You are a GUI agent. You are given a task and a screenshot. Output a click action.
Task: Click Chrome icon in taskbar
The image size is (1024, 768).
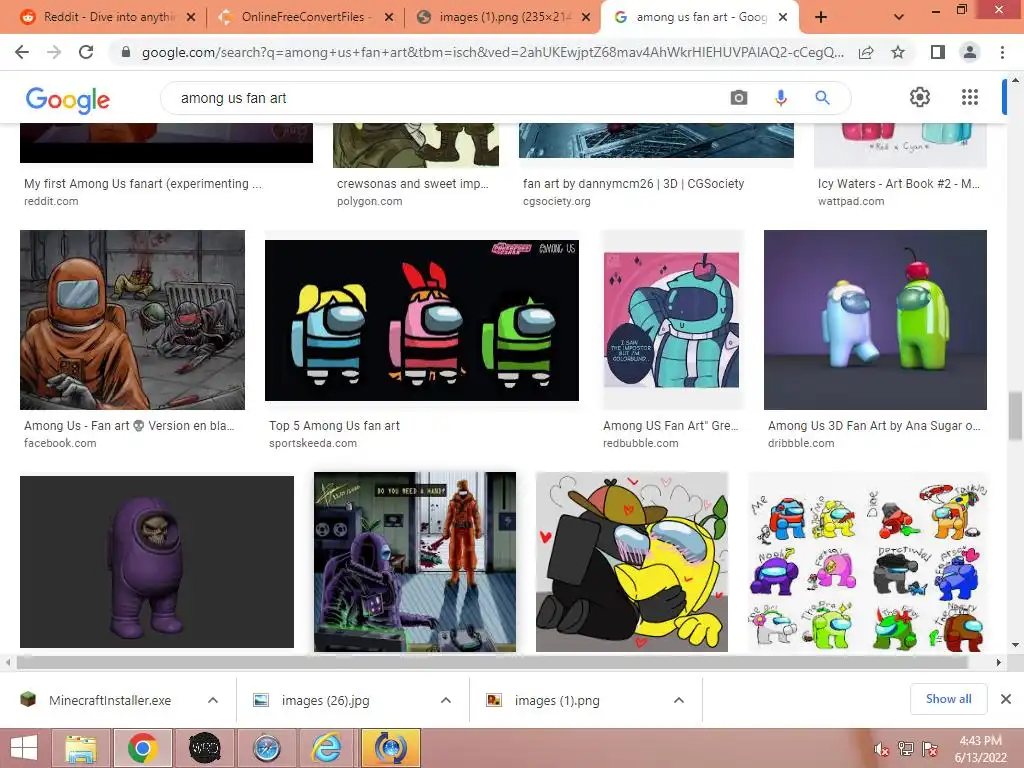[142, 748]
